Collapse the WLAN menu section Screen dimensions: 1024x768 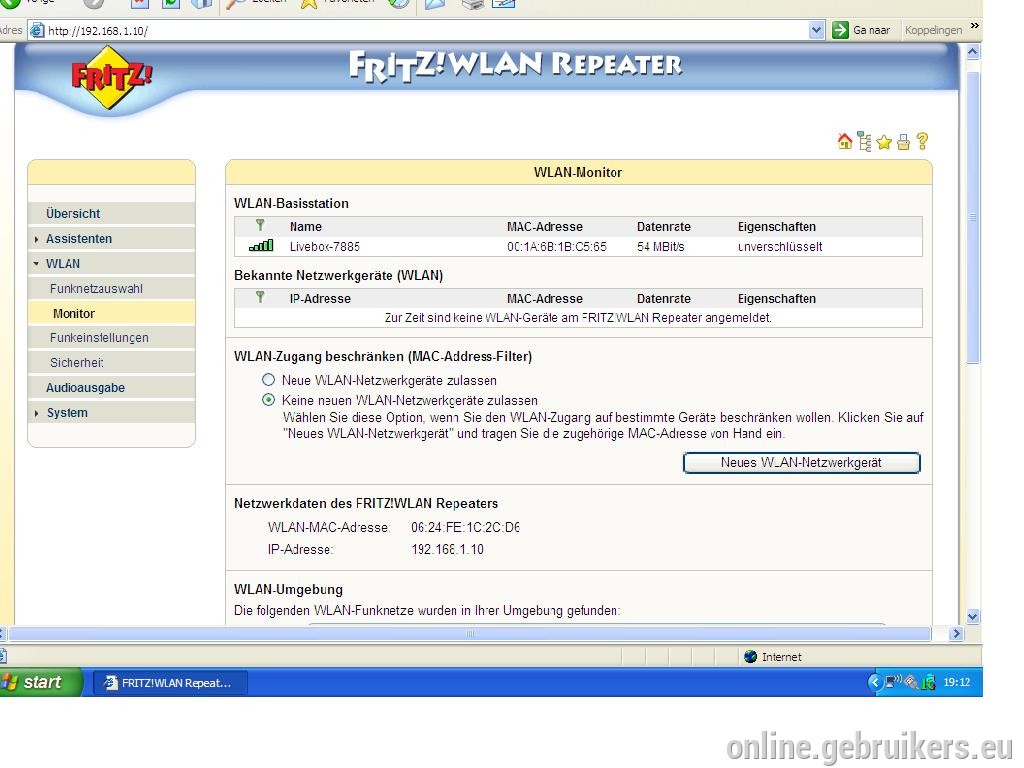pos(36,263)
